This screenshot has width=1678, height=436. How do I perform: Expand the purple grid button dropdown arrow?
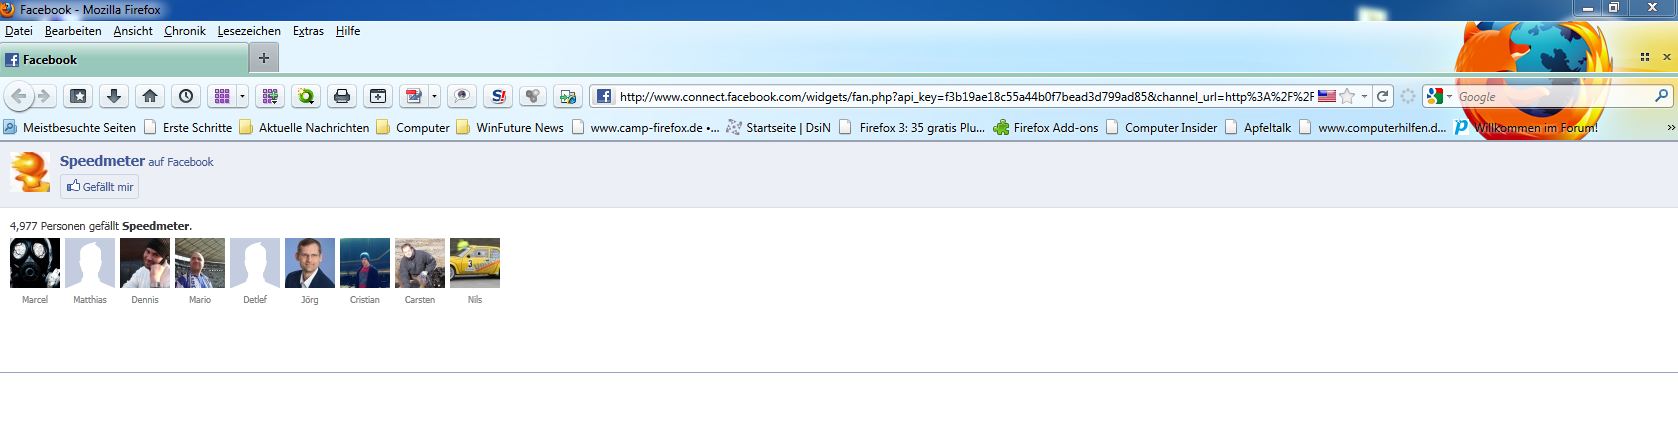(x=242, y=96)
